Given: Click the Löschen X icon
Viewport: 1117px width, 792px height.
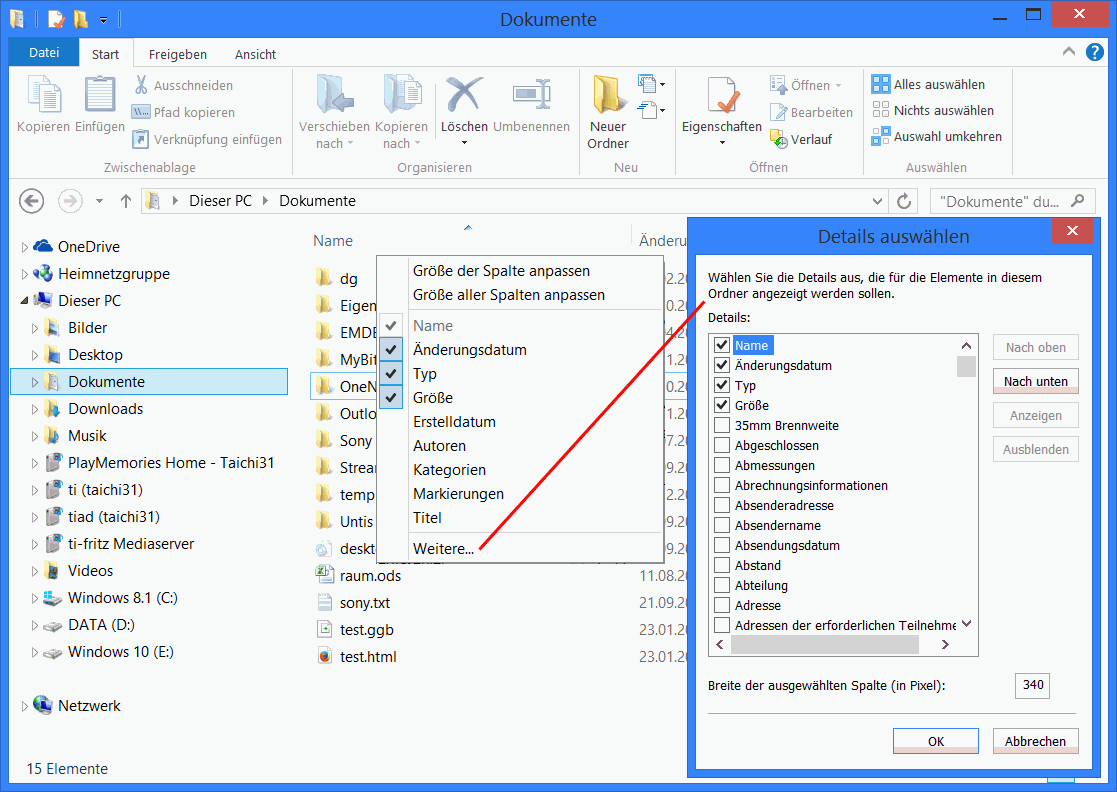Looking at the screenshot, I should point(464,96).
